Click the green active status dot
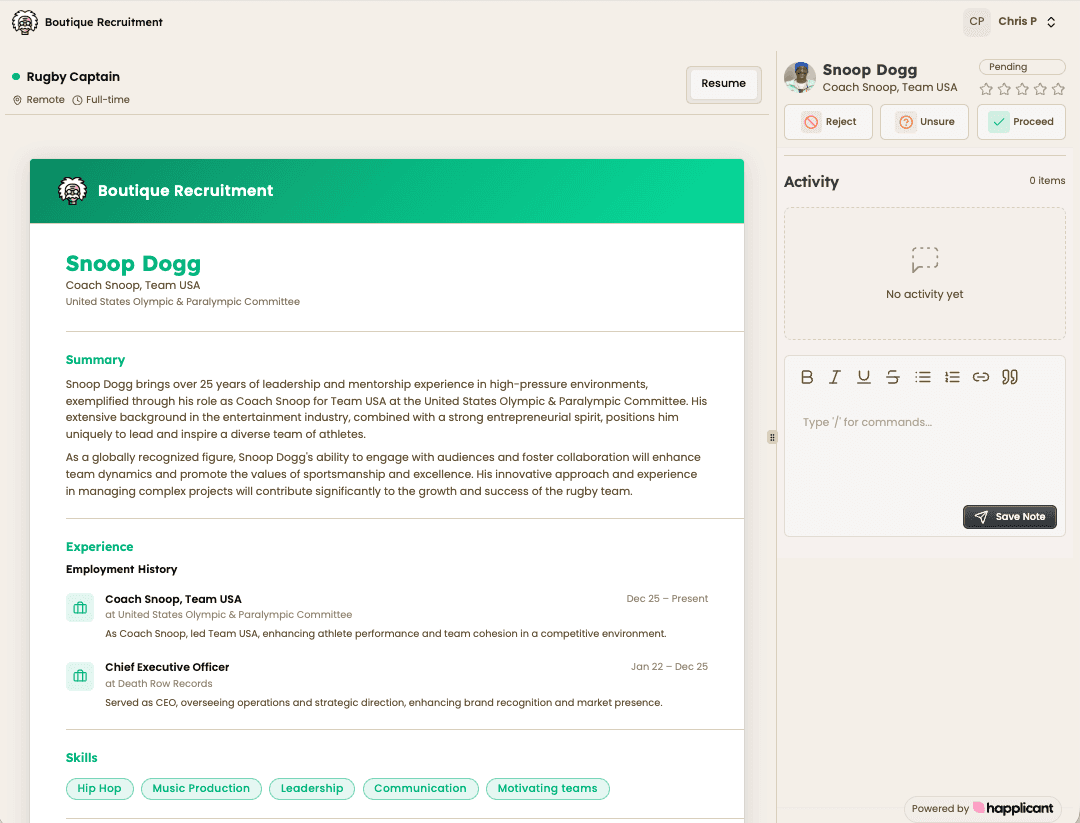 coord(16,76)
